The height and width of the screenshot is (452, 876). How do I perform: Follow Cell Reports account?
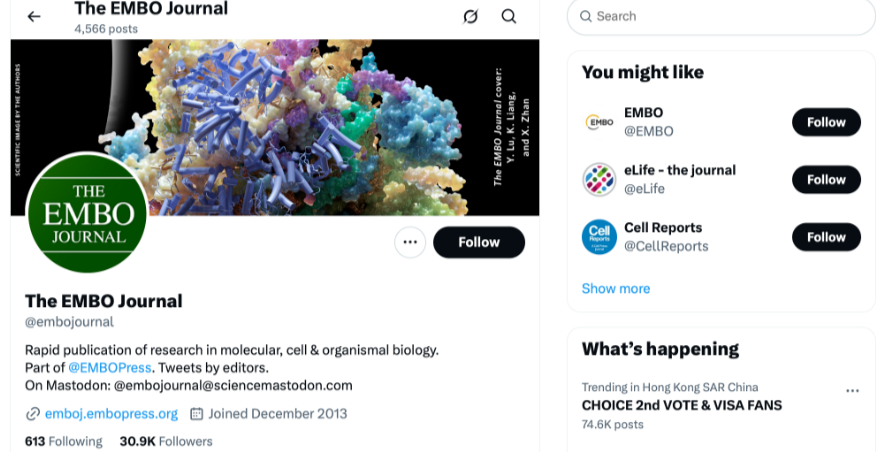(x=826, y=237)
